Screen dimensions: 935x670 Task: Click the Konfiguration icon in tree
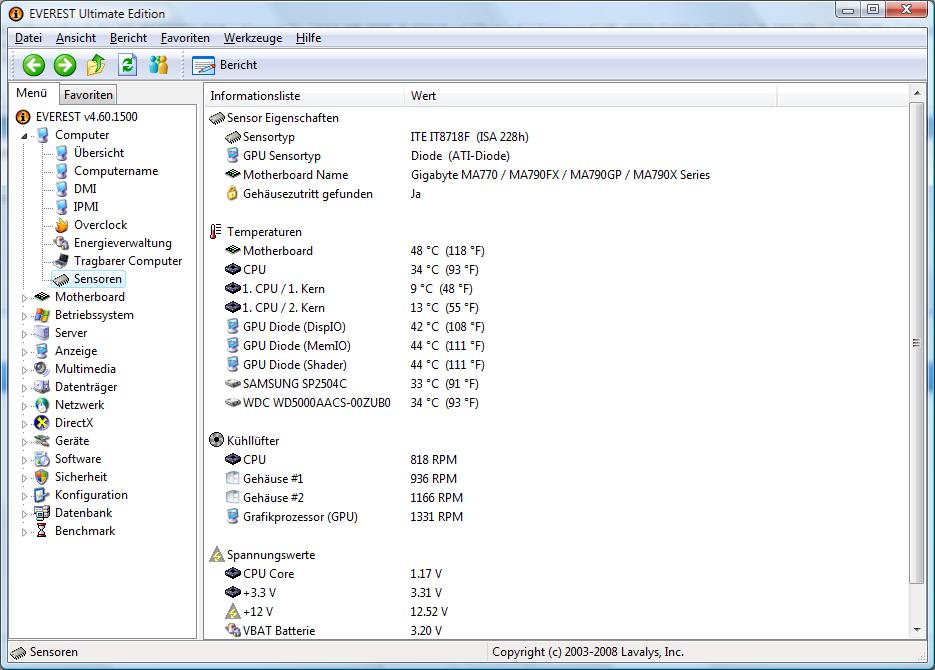[42, 495]
